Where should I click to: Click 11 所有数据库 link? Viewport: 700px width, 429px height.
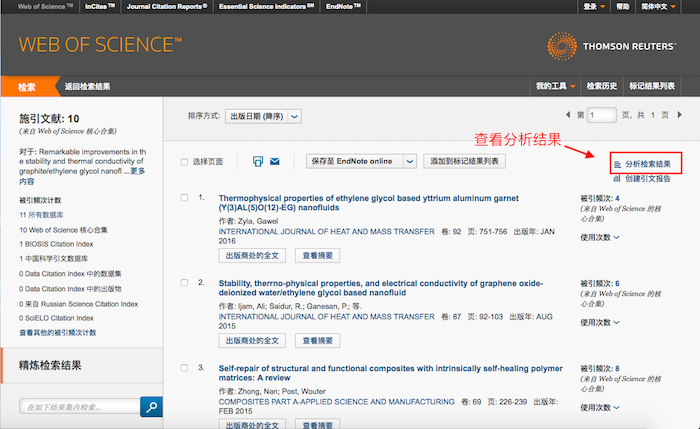(41, 215)
